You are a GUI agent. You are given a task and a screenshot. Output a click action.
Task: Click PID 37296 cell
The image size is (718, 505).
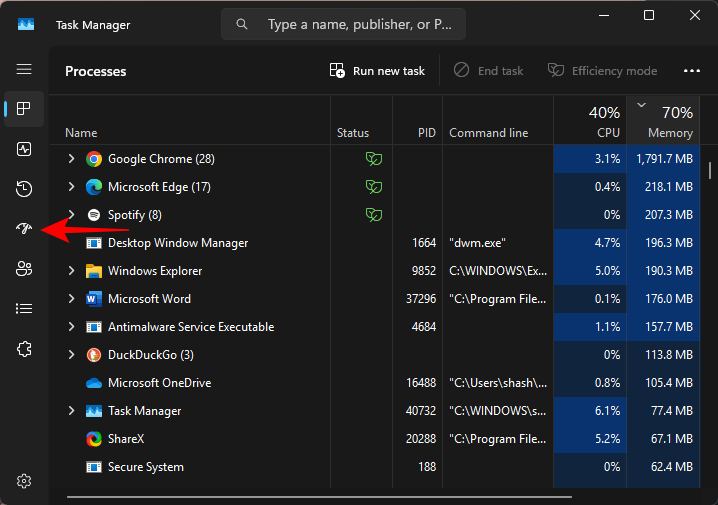(x=421, y=299)
